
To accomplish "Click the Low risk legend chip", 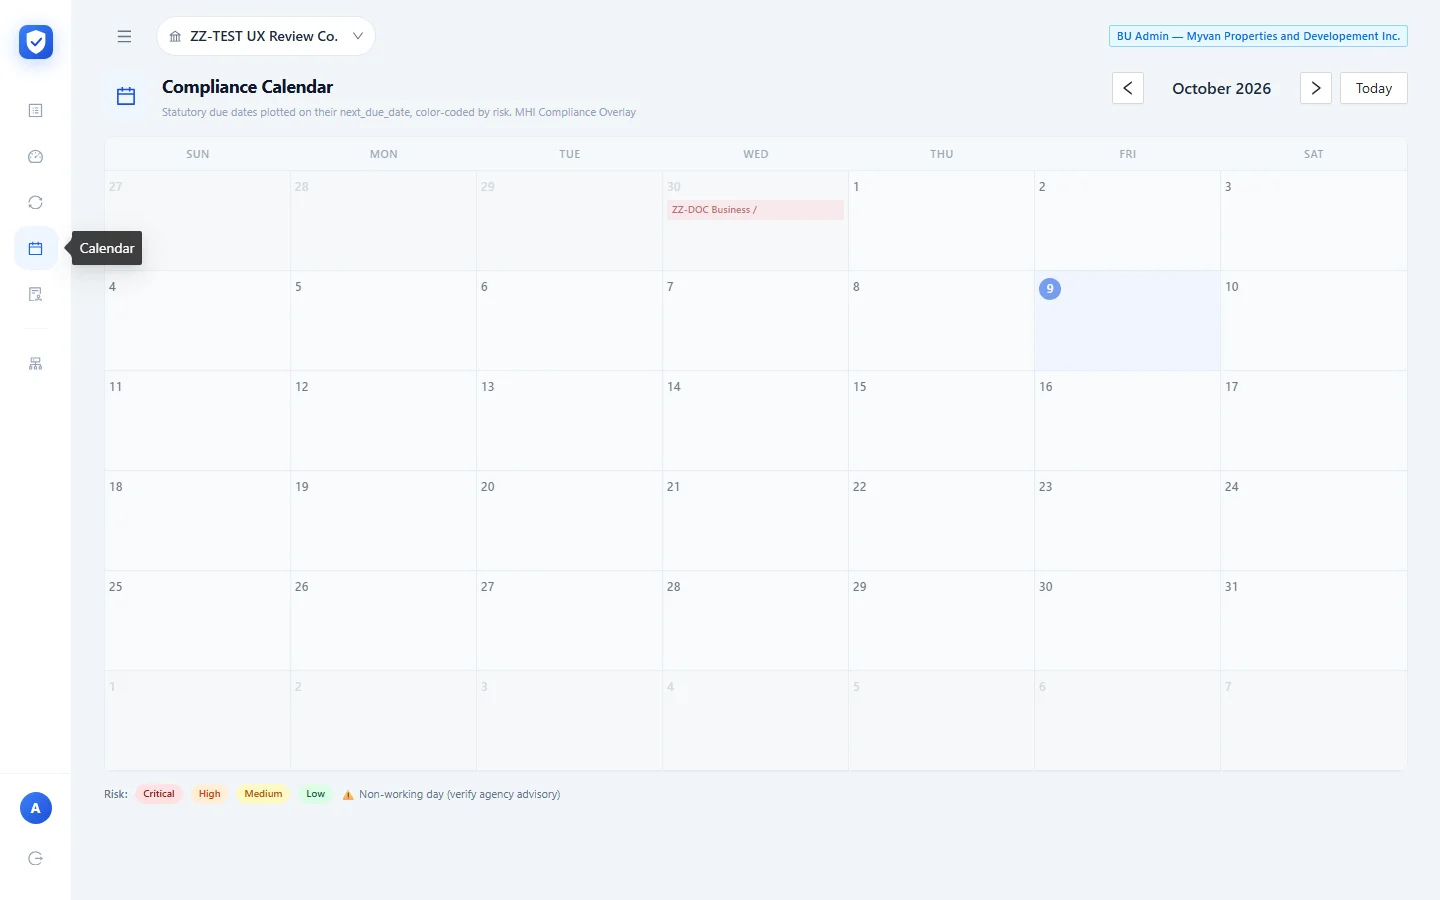I will point(316,794).
